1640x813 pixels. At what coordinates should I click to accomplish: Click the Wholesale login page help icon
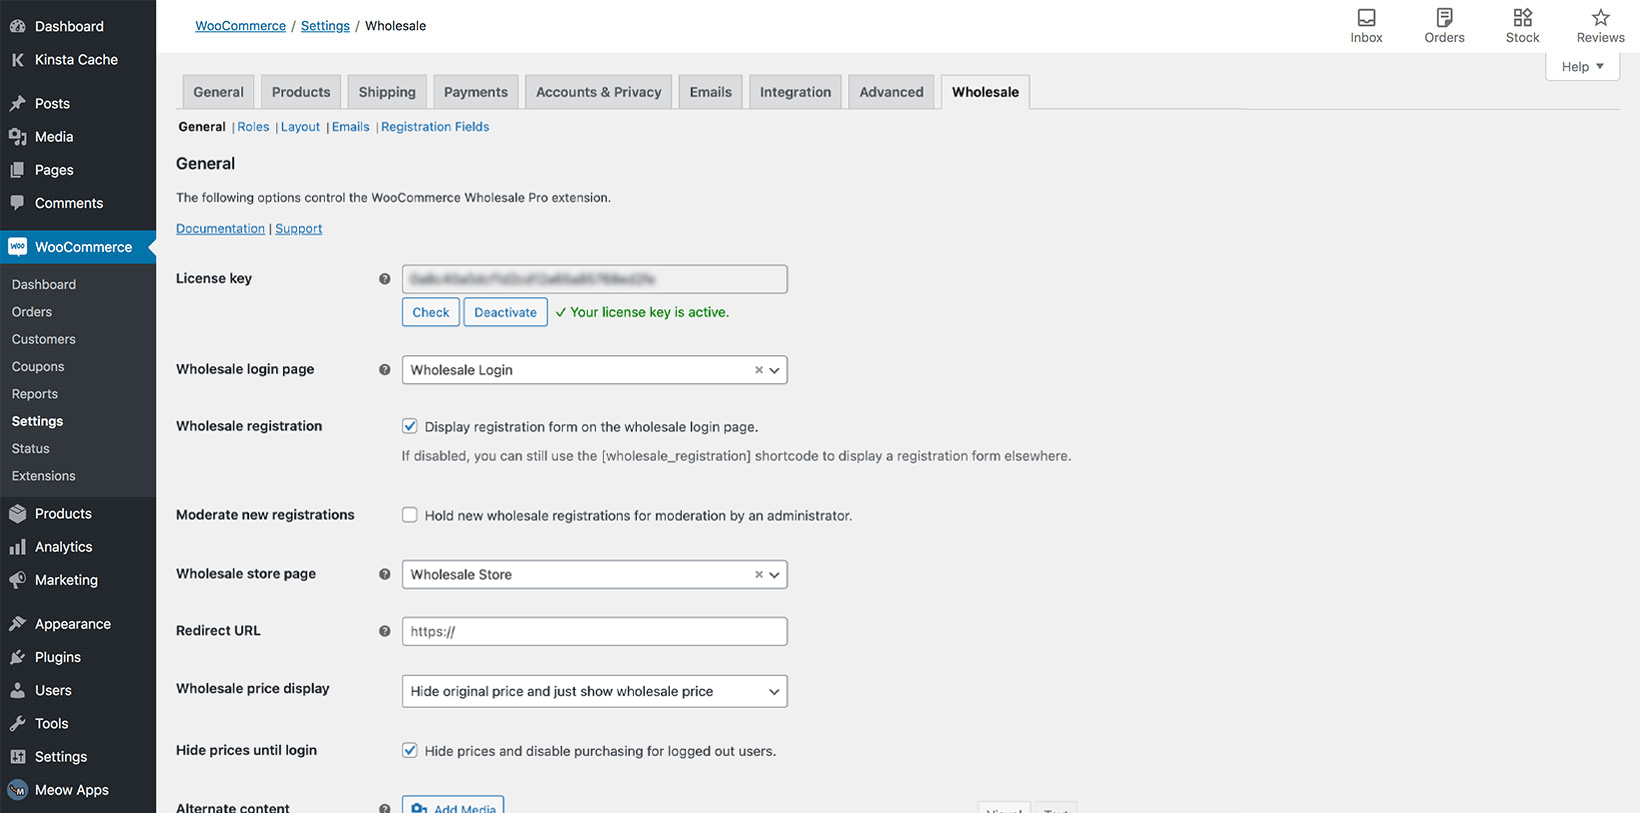384,370
